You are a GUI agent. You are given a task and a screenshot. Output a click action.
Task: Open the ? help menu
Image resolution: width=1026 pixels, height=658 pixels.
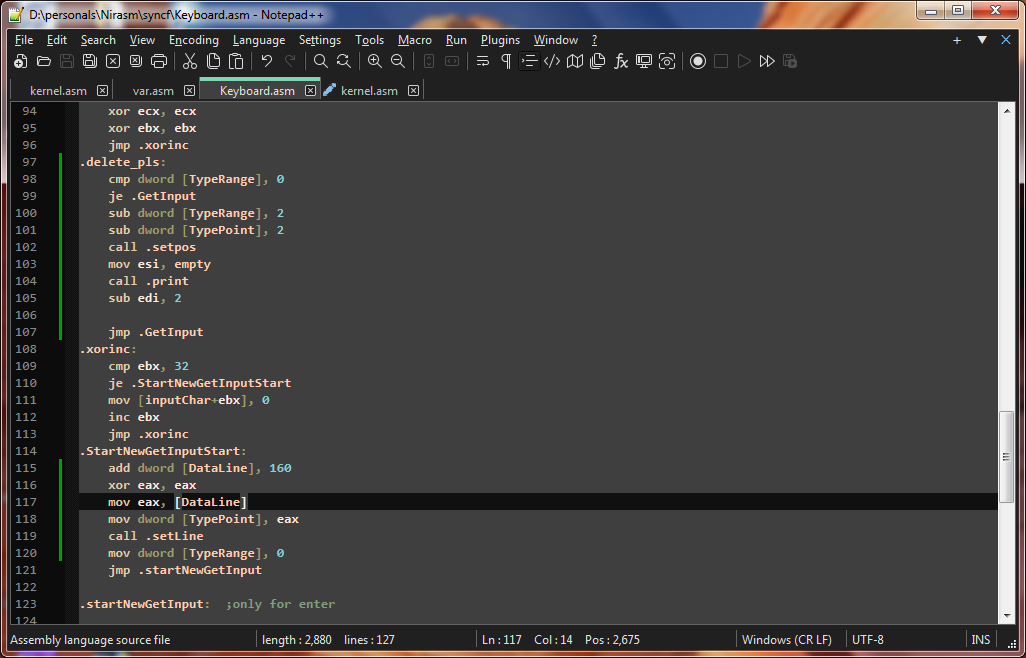pos(594,40)
